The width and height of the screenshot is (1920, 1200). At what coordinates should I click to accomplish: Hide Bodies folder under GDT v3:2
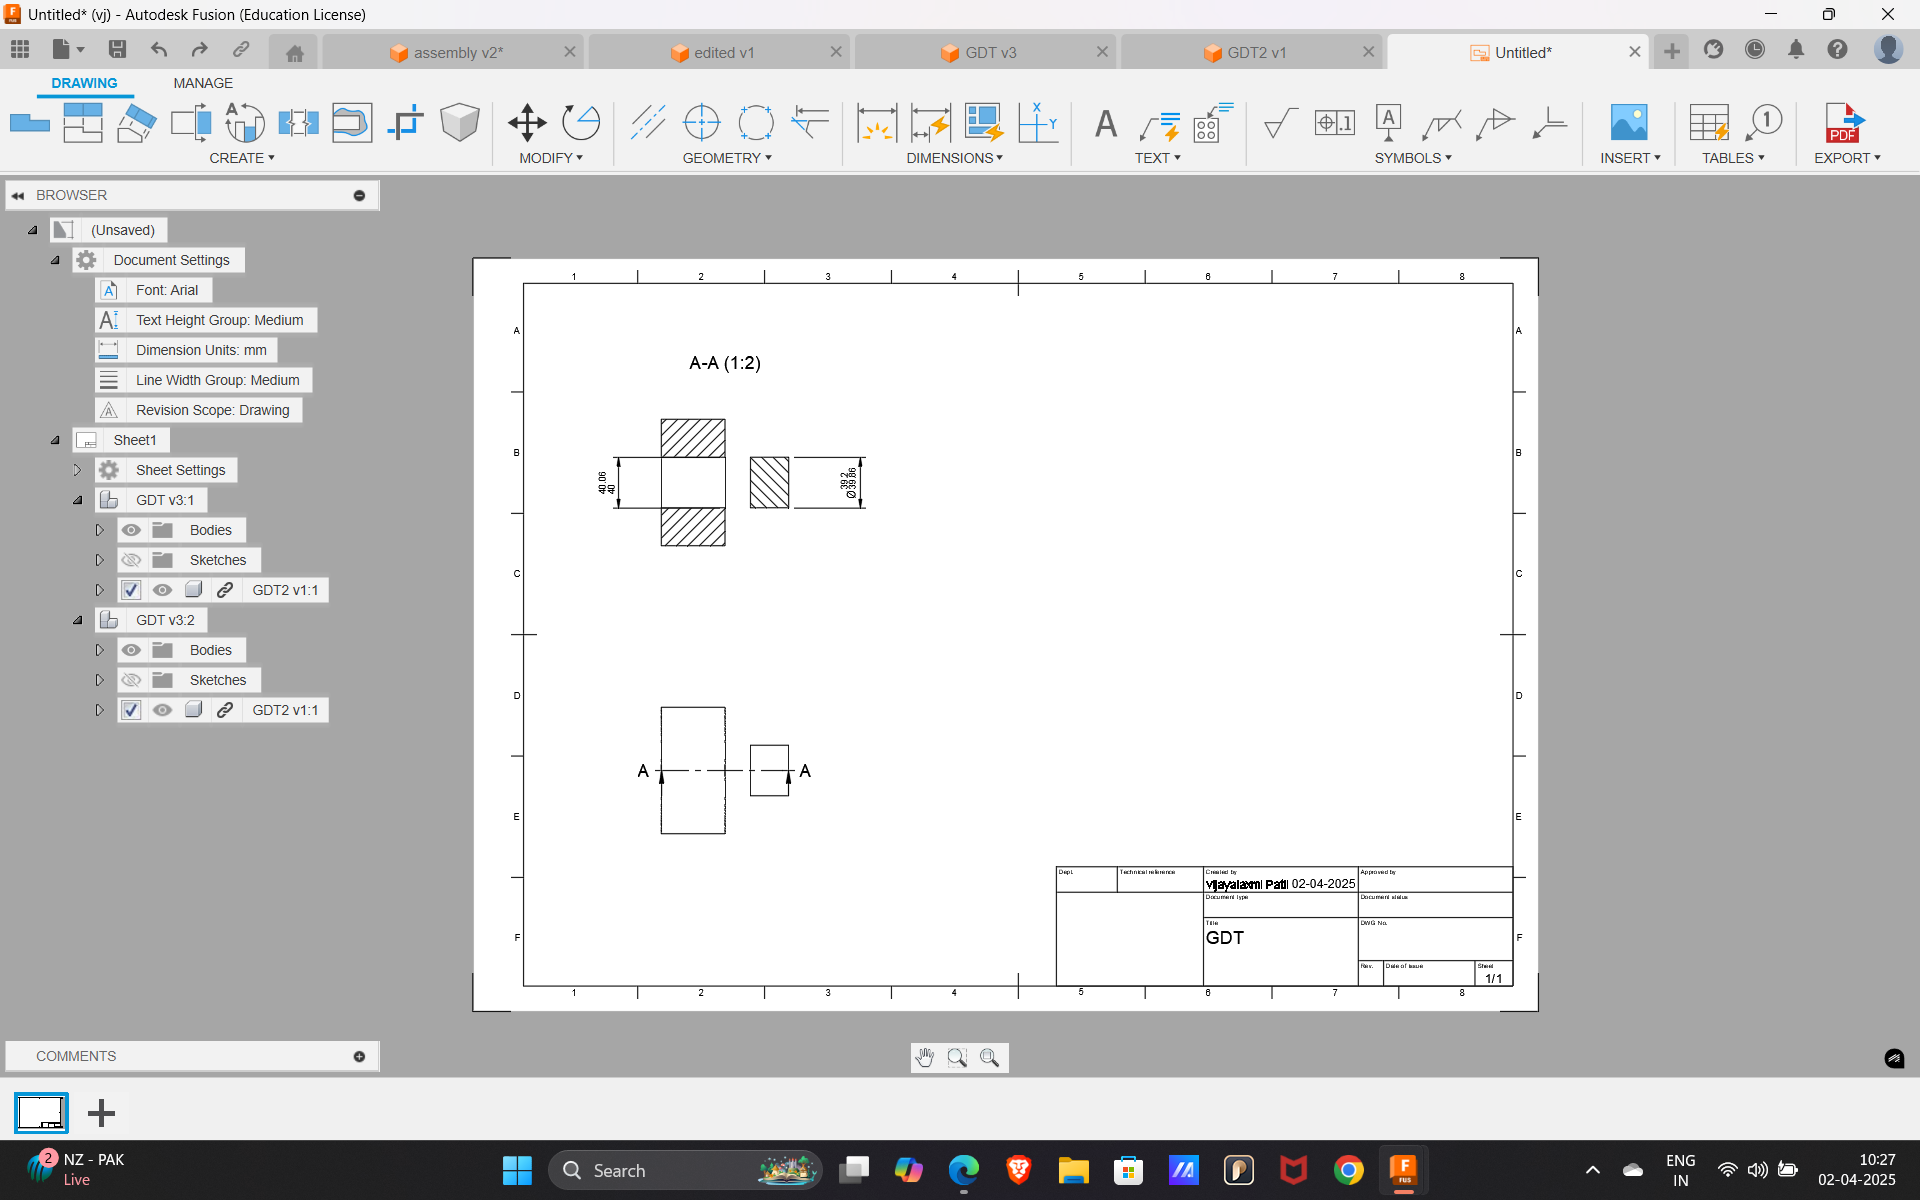pos(131,650)
